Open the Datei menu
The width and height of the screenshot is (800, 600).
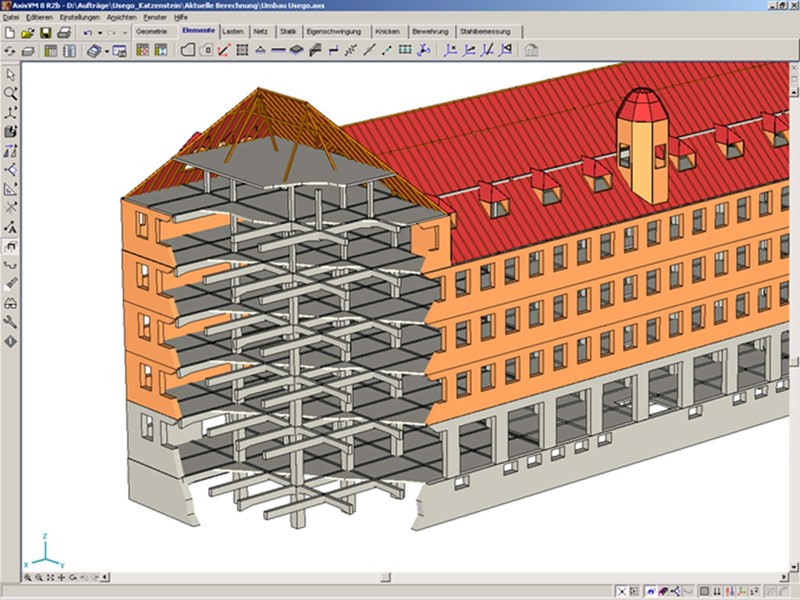(12, 18)
